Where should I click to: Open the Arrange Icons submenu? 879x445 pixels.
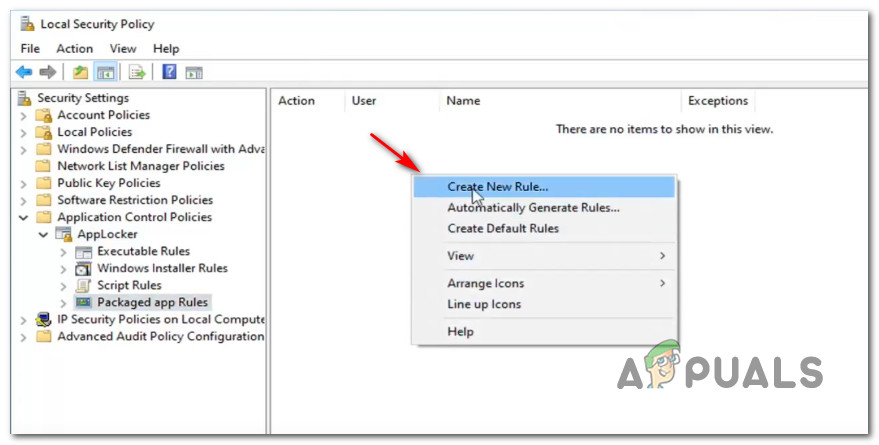tap(544, 283)
